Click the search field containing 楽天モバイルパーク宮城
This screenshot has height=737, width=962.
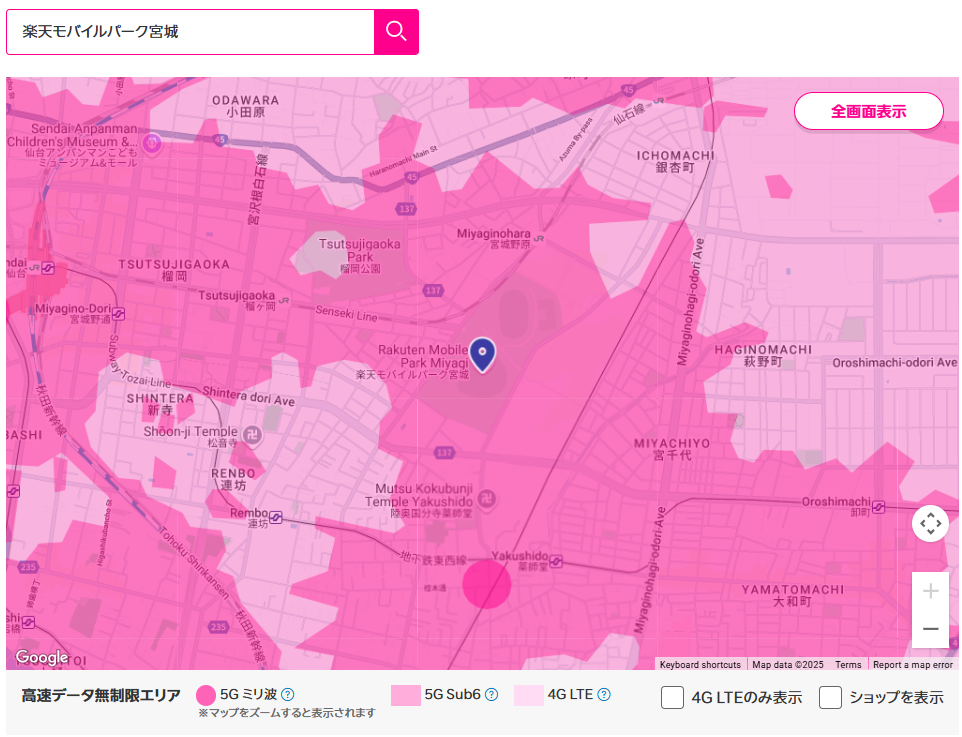tap(190, 32)
